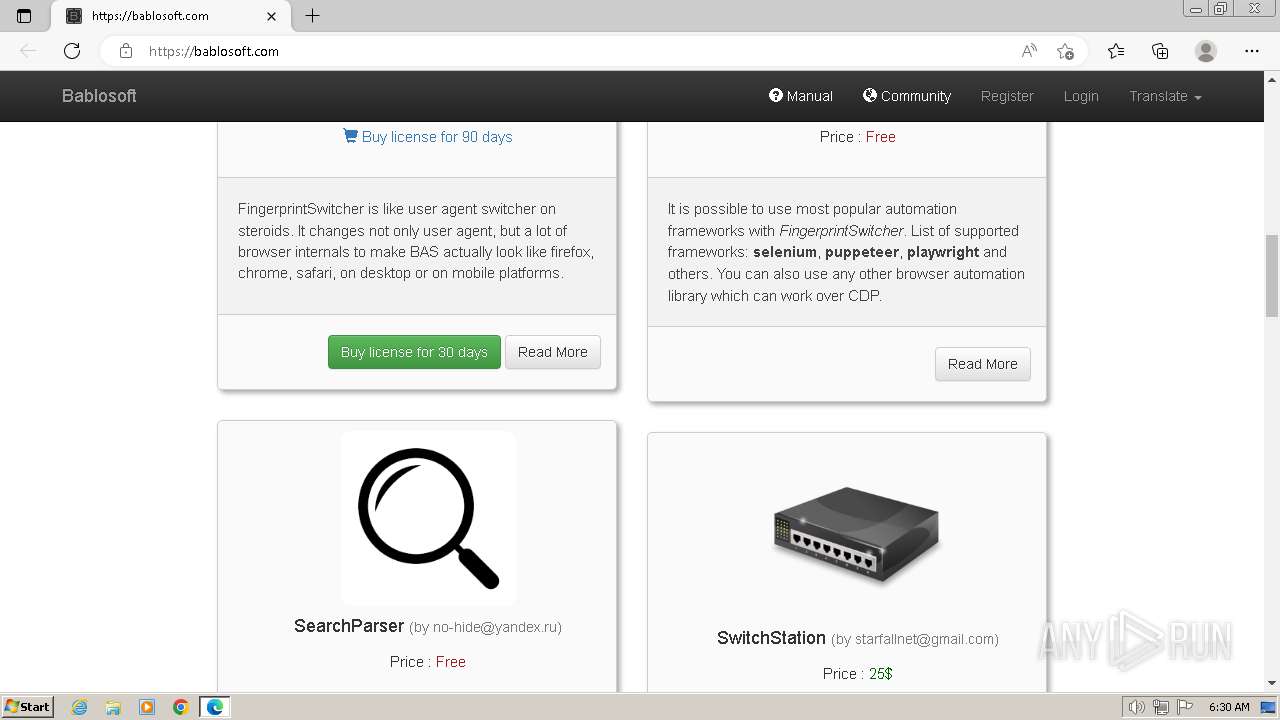
Task: Click Read More under FingerprintSwitcher description
Action: (552, 352)
